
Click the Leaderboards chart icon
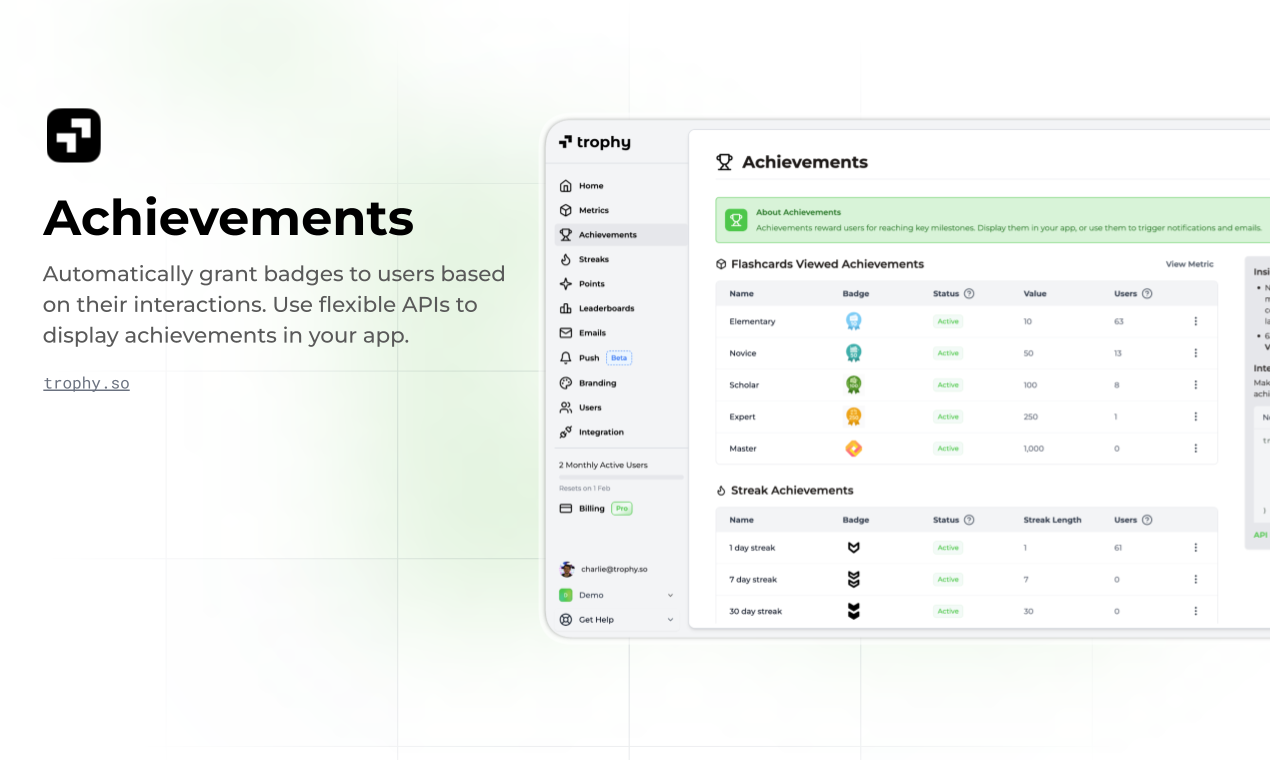coord(566,309)
